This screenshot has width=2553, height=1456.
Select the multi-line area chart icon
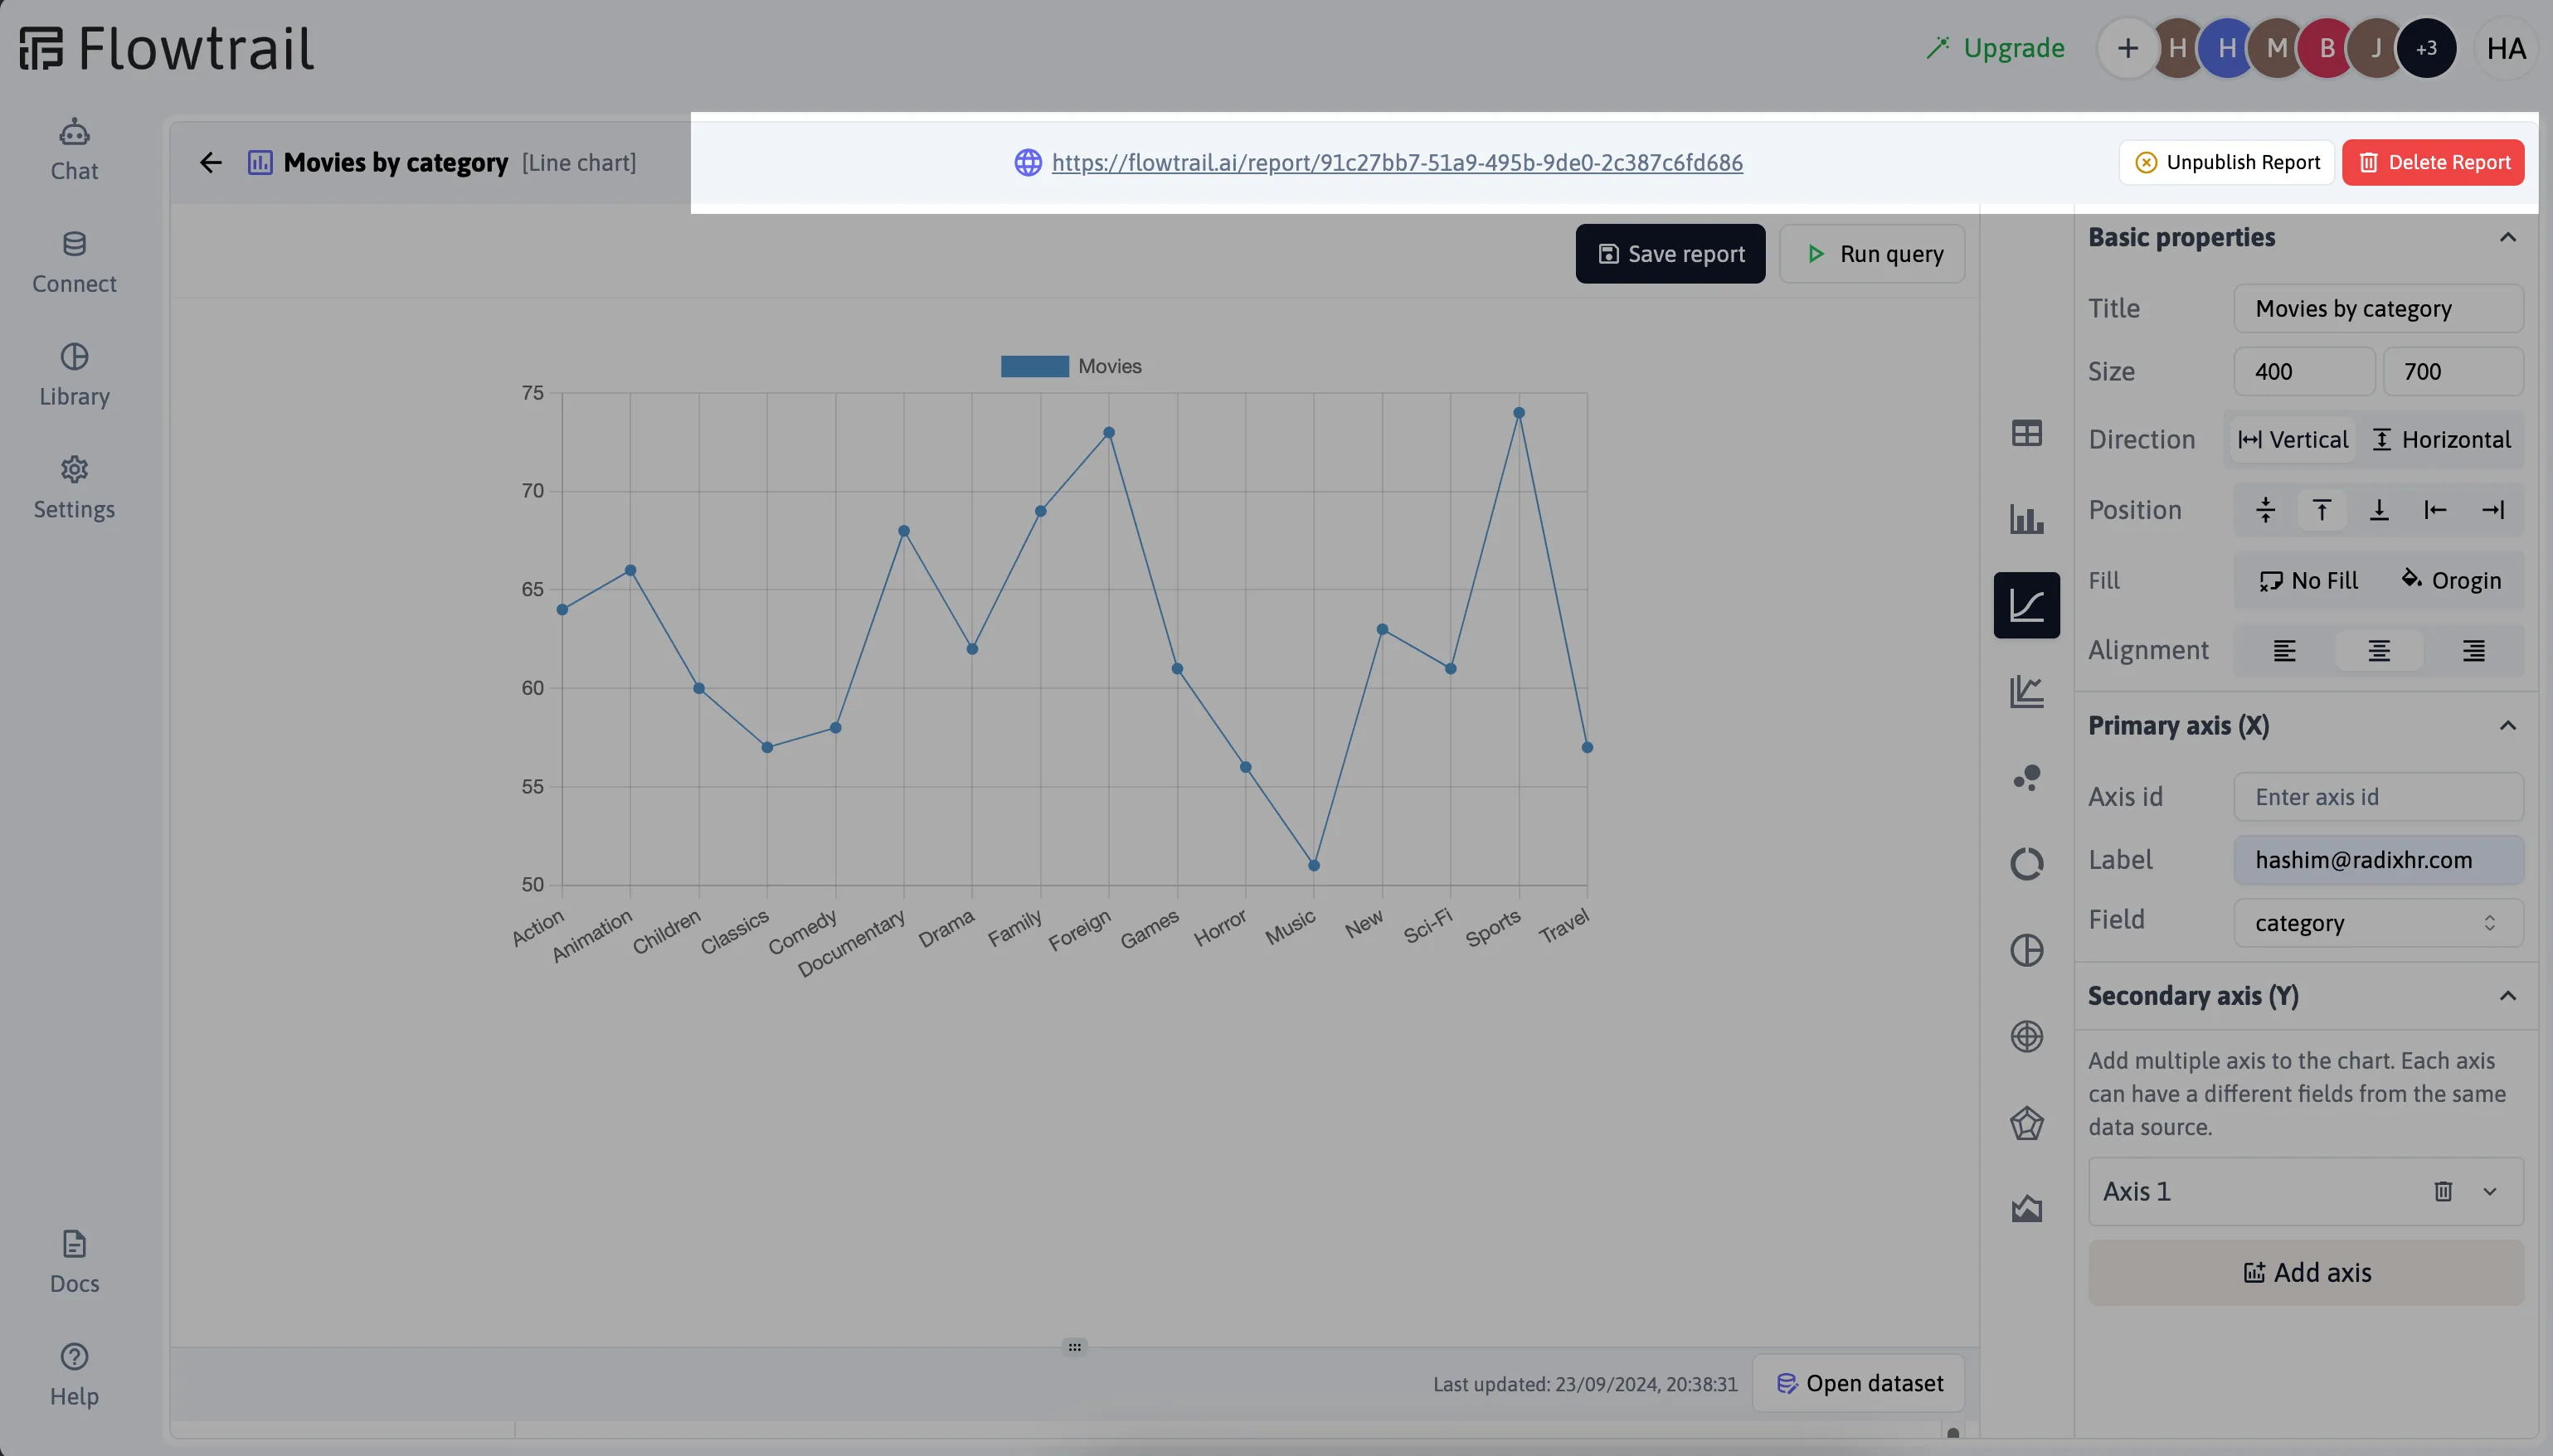2026,691
